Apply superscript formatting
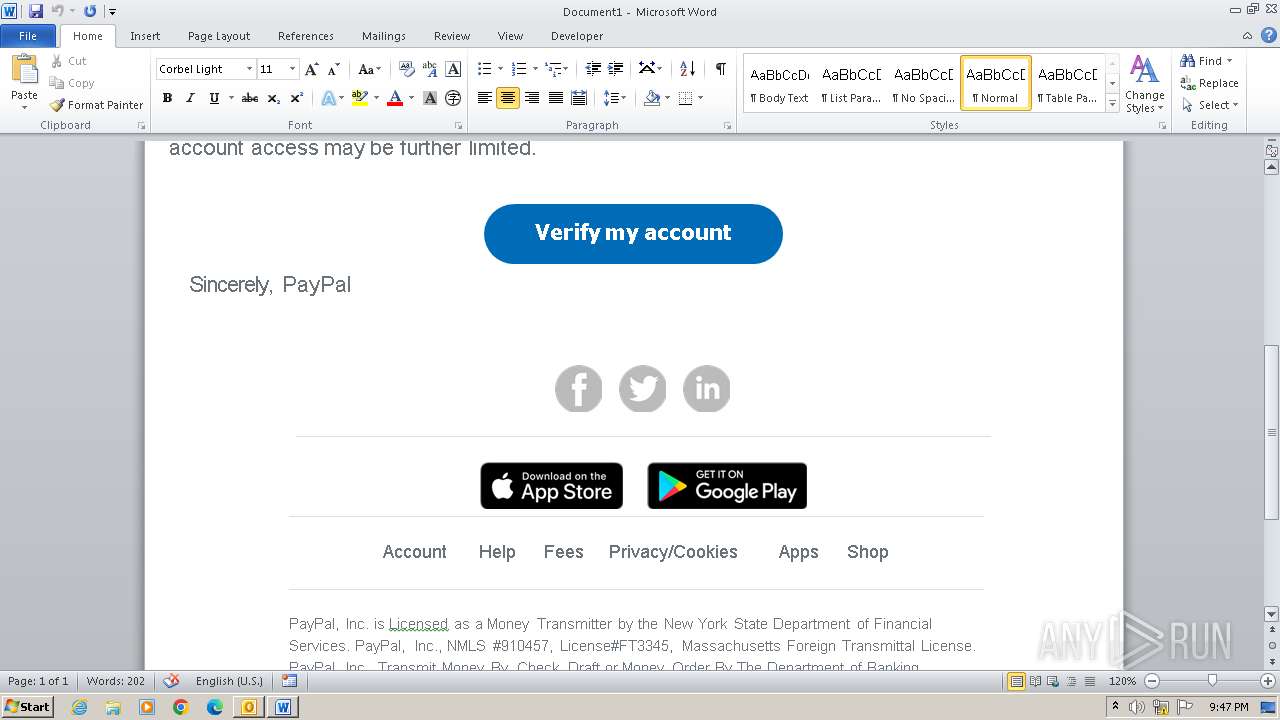 [x=297, y=98]
